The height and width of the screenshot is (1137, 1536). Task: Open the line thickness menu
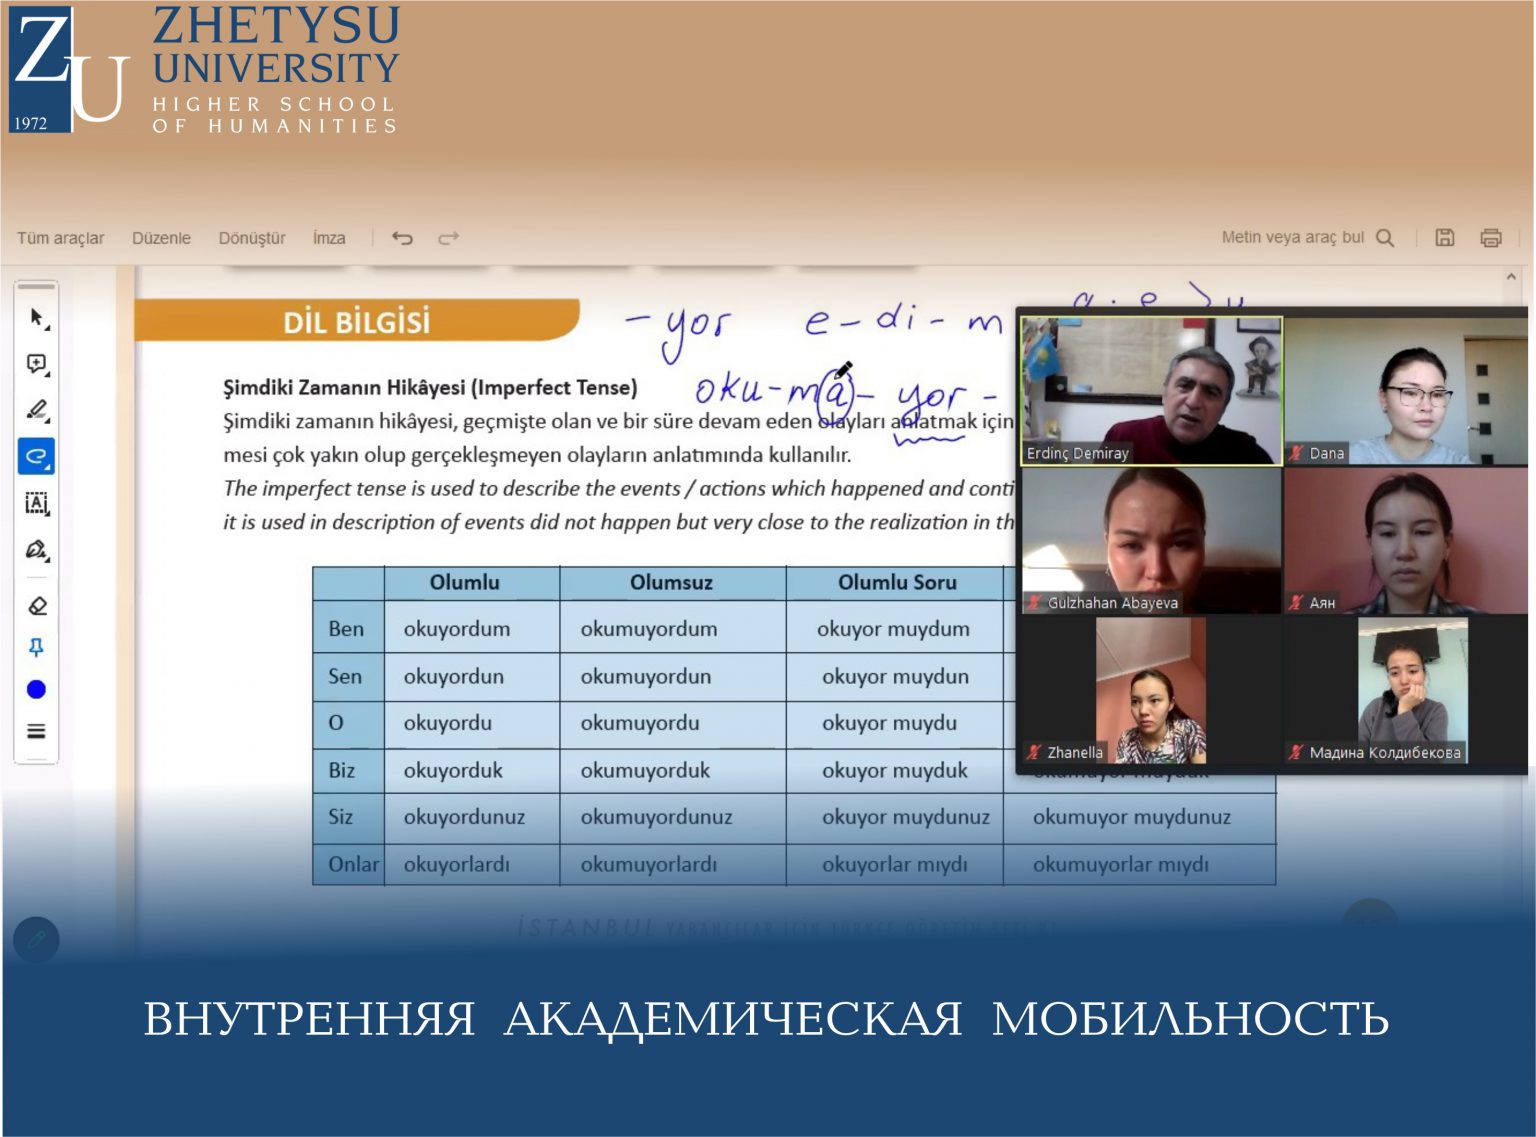37,731
